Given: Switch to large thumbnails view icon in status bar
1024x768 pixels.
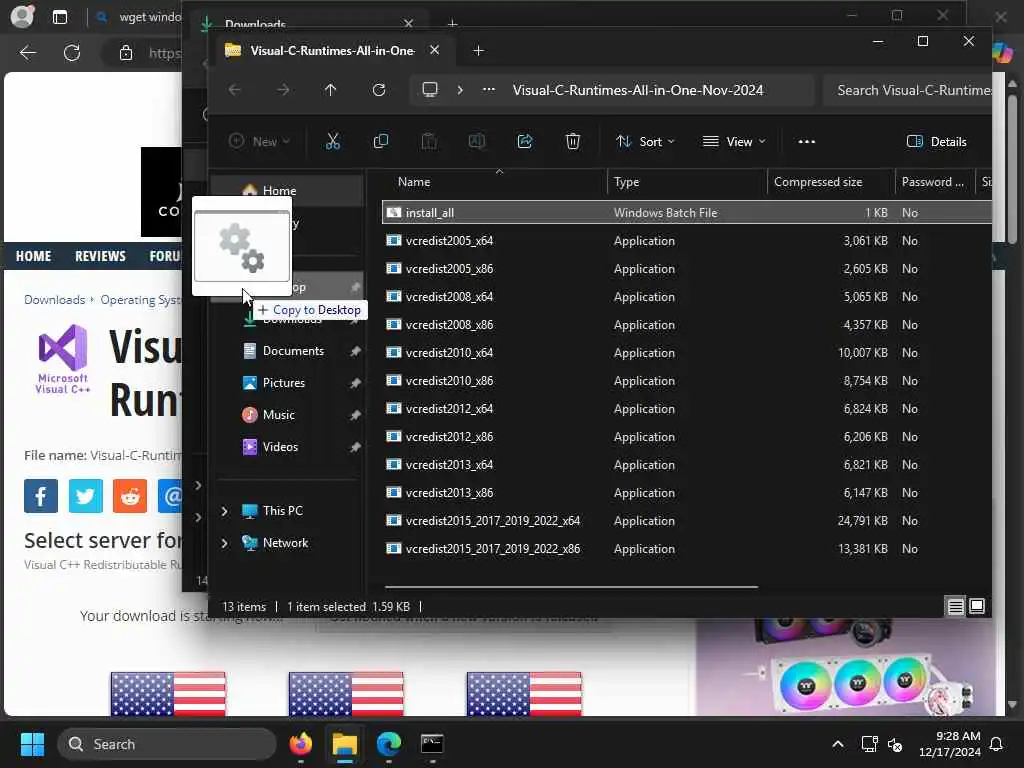Looking at the screenshot, I should click(x=977, y=607).
